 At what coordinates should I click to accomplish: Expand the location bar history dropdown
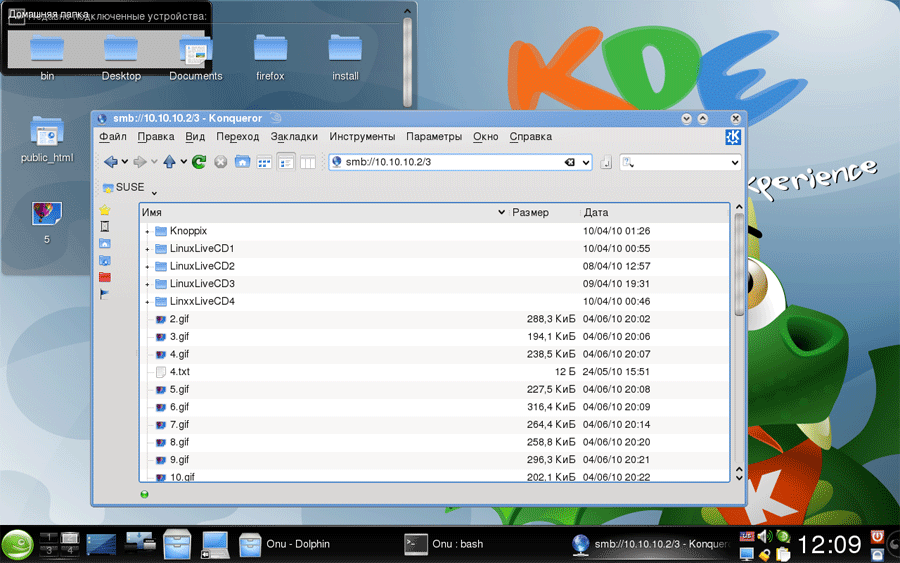pos(585,163)
